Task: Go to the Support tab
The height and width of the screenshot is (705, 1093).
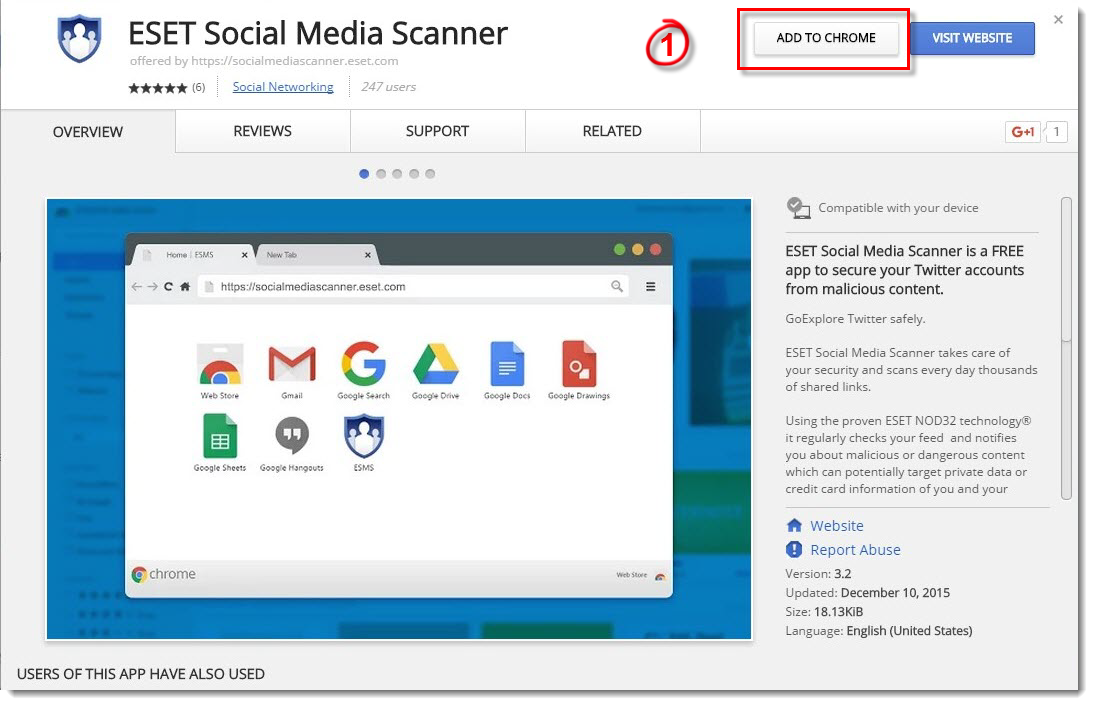Action: (438, 131)
